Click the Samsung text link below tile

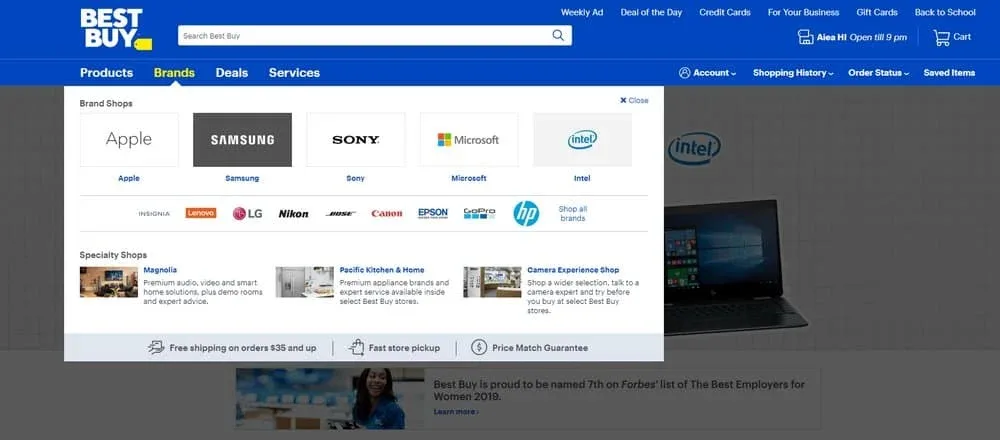[242, 179]
